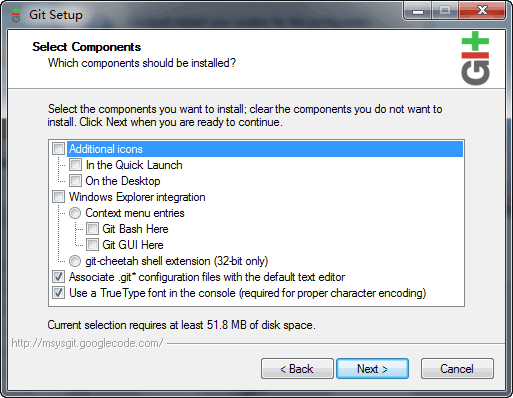Go back with the Back button
The height and width of the screenshot is (398, 513).
[x=297, y=369]
